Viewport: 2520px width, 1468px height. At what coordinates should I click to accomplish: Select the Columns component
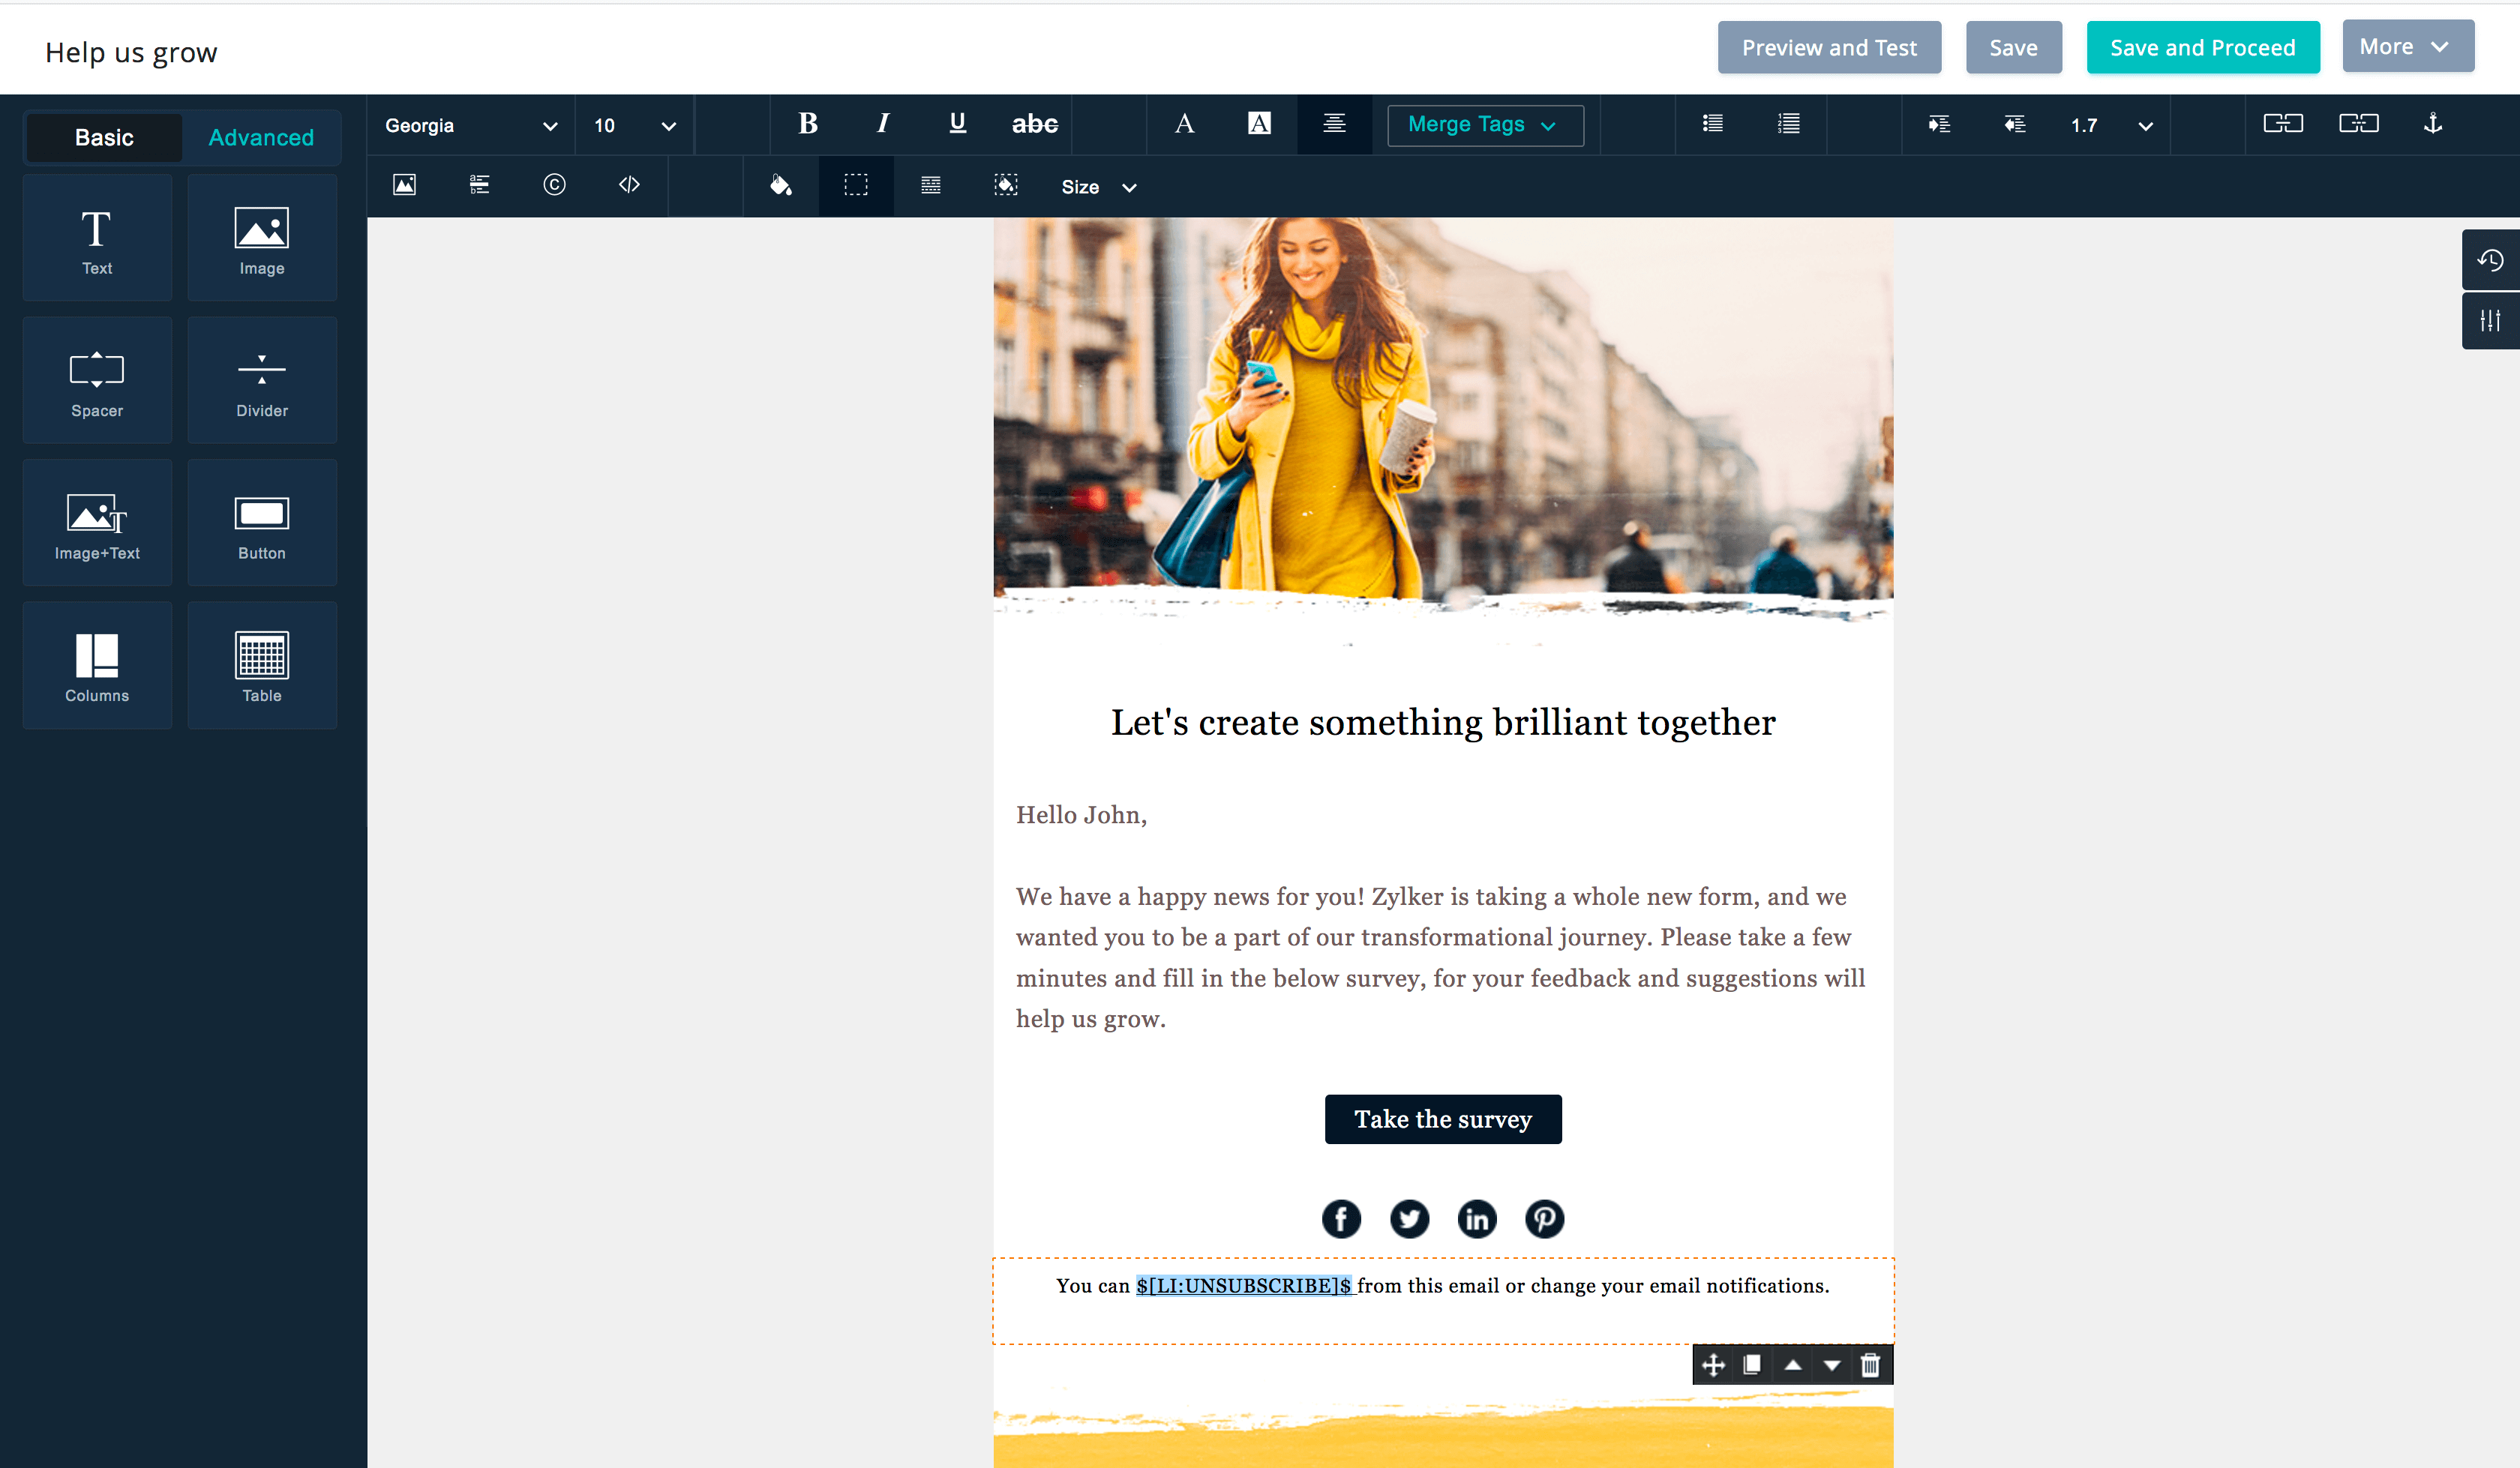tap(97, 665)
